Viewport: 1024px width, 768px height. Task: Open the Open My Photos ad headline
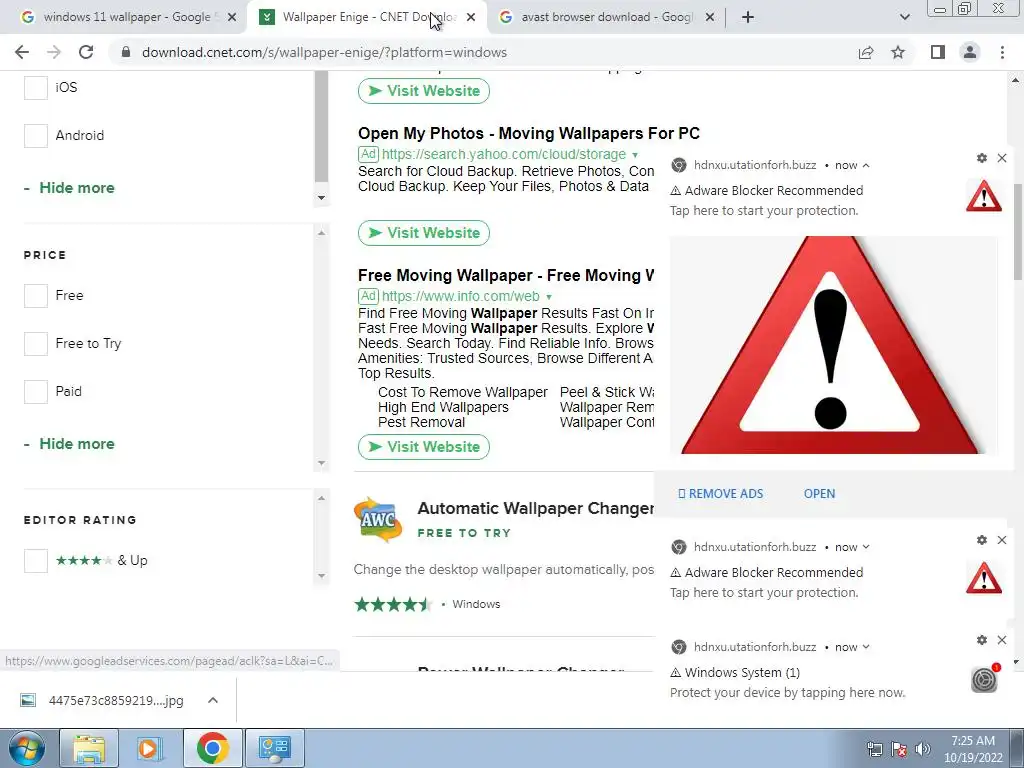528,134
